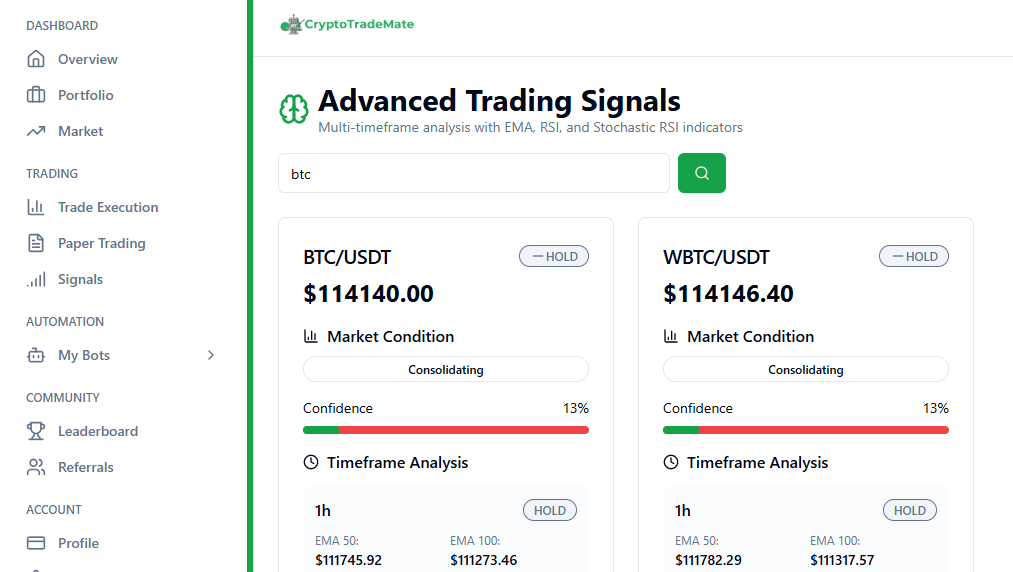1013x572 pixels.
Task: Click the BTC/USDT confidence progress bar
Action: click(445, 430)
